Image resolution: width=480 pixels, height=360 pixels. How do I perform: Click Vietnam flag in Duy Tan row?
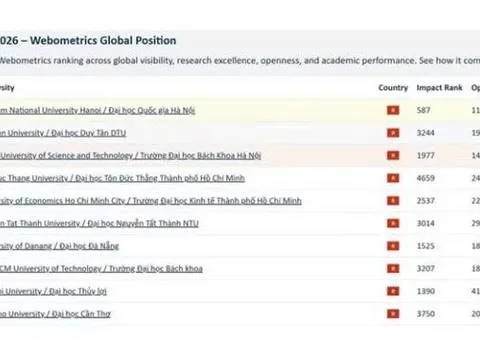click(393, 133)
